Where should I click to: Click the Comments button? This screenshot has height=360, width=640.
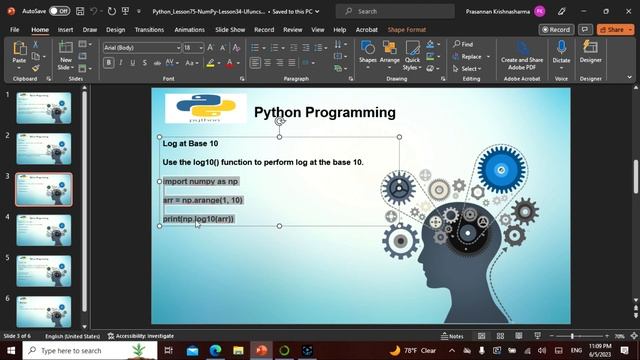[x=585, y=29]
